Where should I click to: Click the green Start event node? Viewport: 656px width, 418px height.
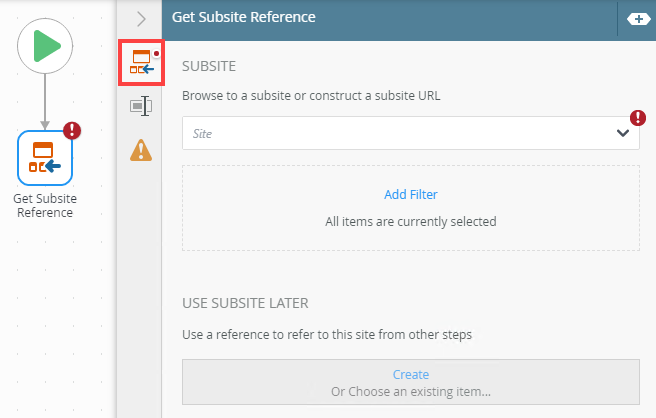click(45, 46)
